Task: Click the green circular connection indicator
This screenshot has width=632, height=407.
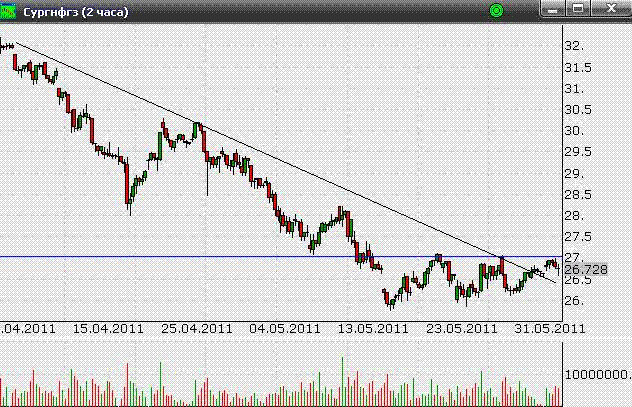Action: point(496,10)
